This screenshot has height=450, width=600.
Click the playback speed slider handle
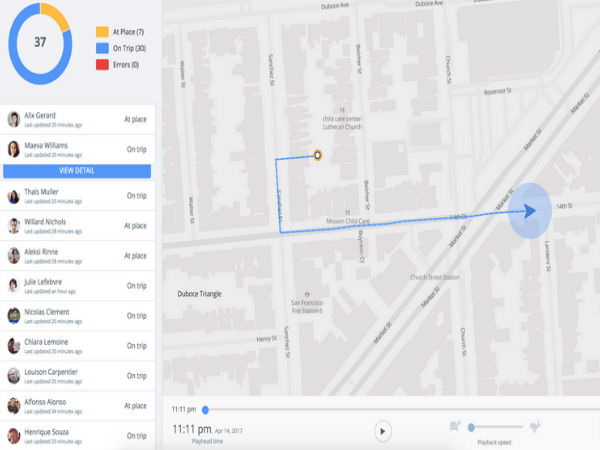tap(470, 427)
